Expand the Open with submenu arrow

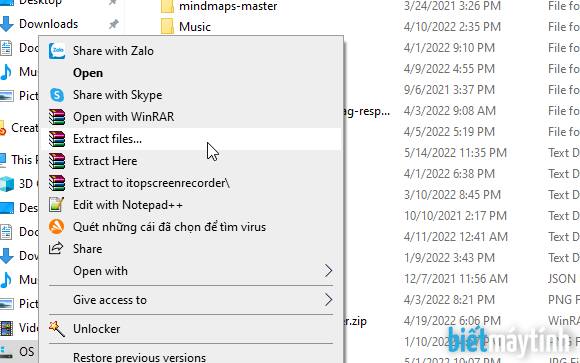(328, 271)
